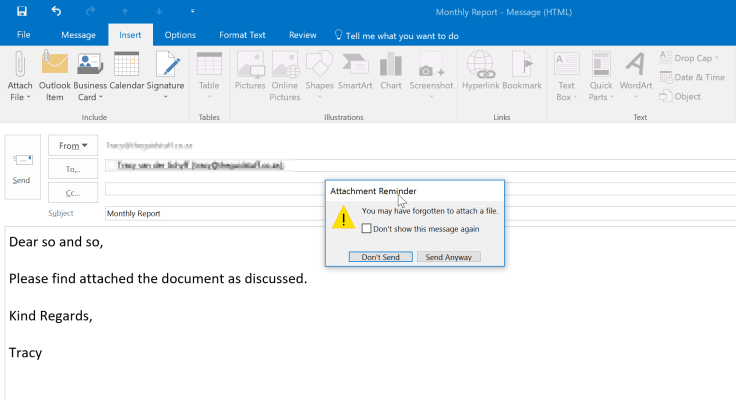The height and width of the screenshot is (400, 736).
Task: Enable "Don't show this message again"
Action: point(367,228)
